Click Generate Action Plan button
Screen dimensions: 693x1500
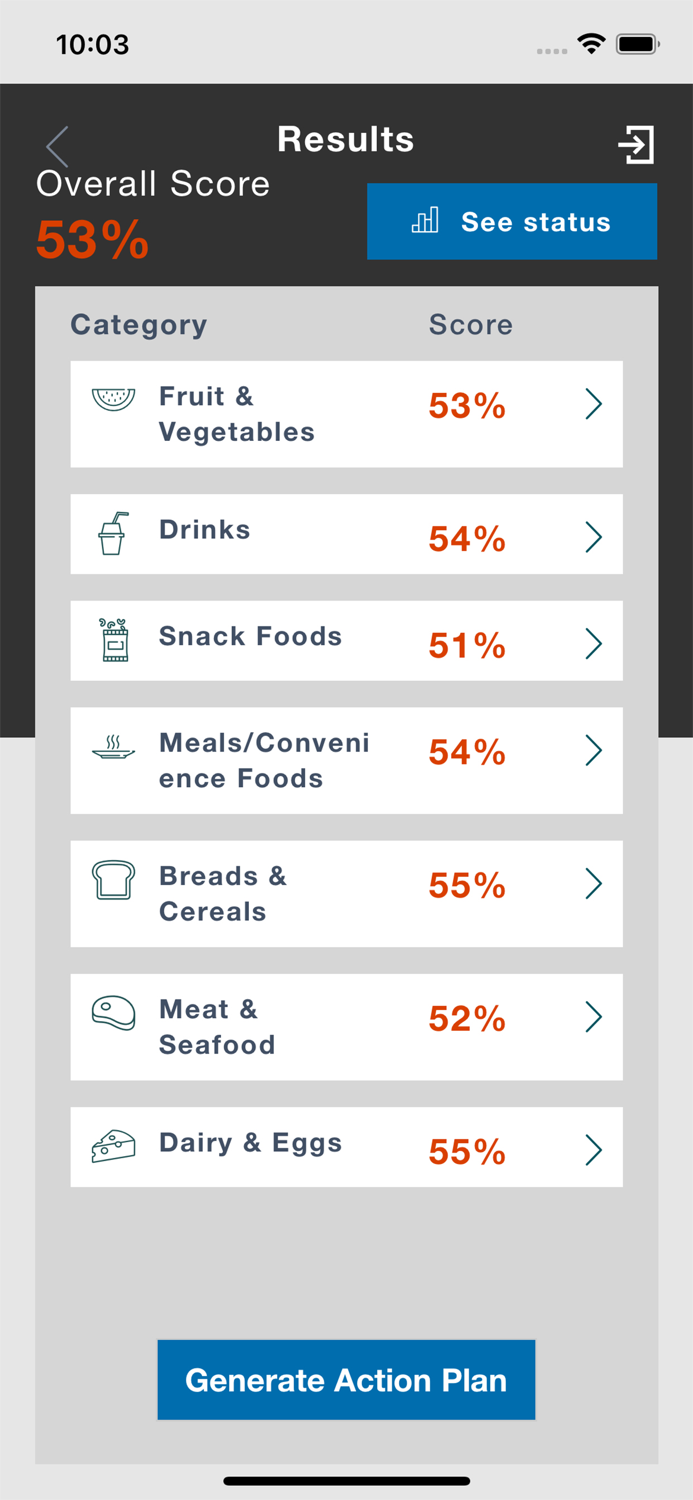[x=346, y=1380]
